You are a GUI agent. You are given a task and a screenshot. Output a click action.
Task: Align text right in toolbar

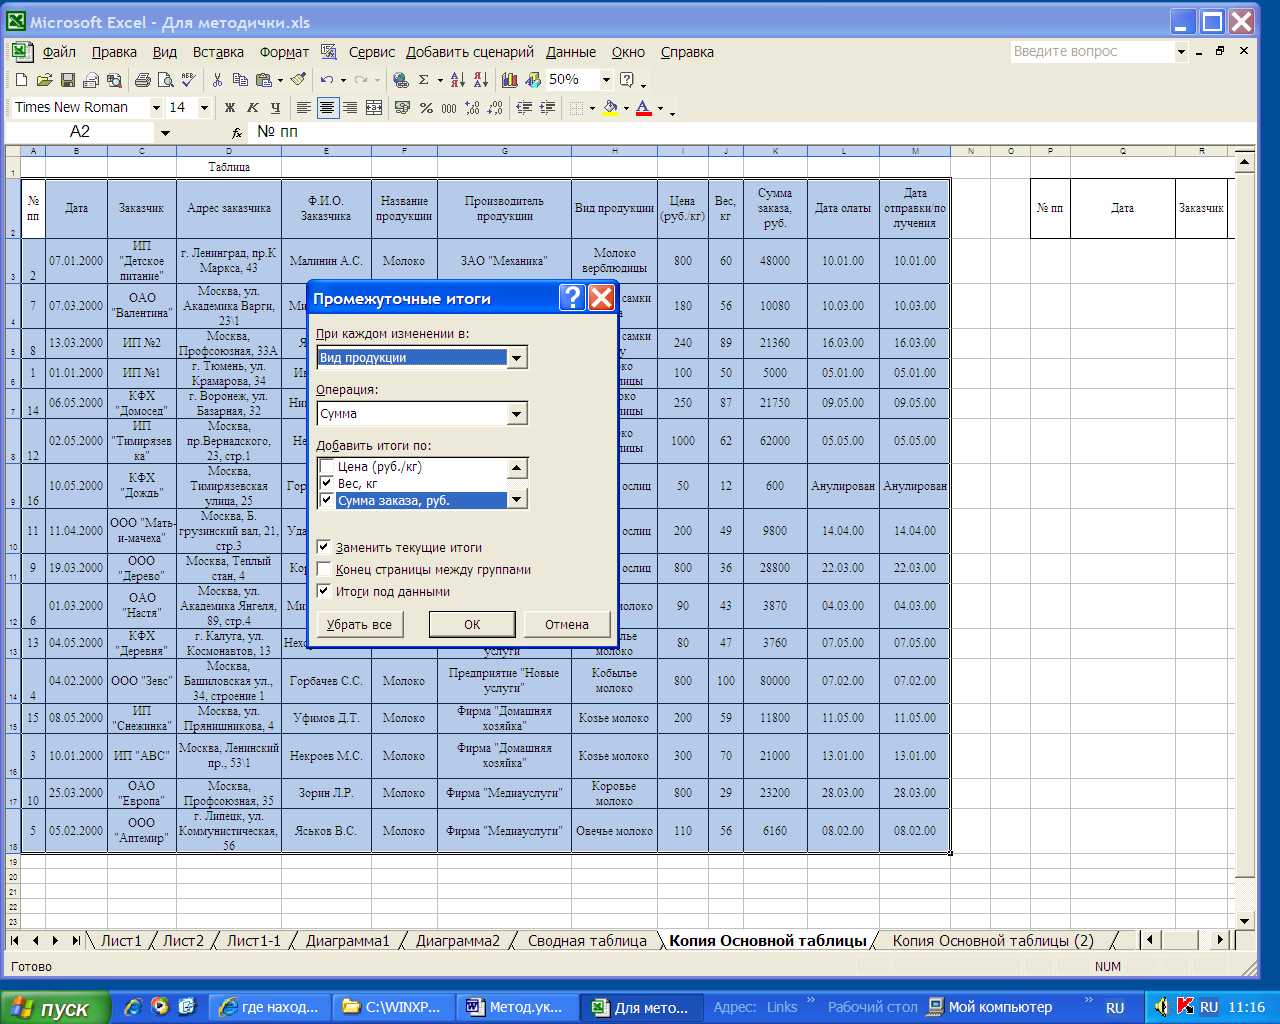click(x=350, y=108)
